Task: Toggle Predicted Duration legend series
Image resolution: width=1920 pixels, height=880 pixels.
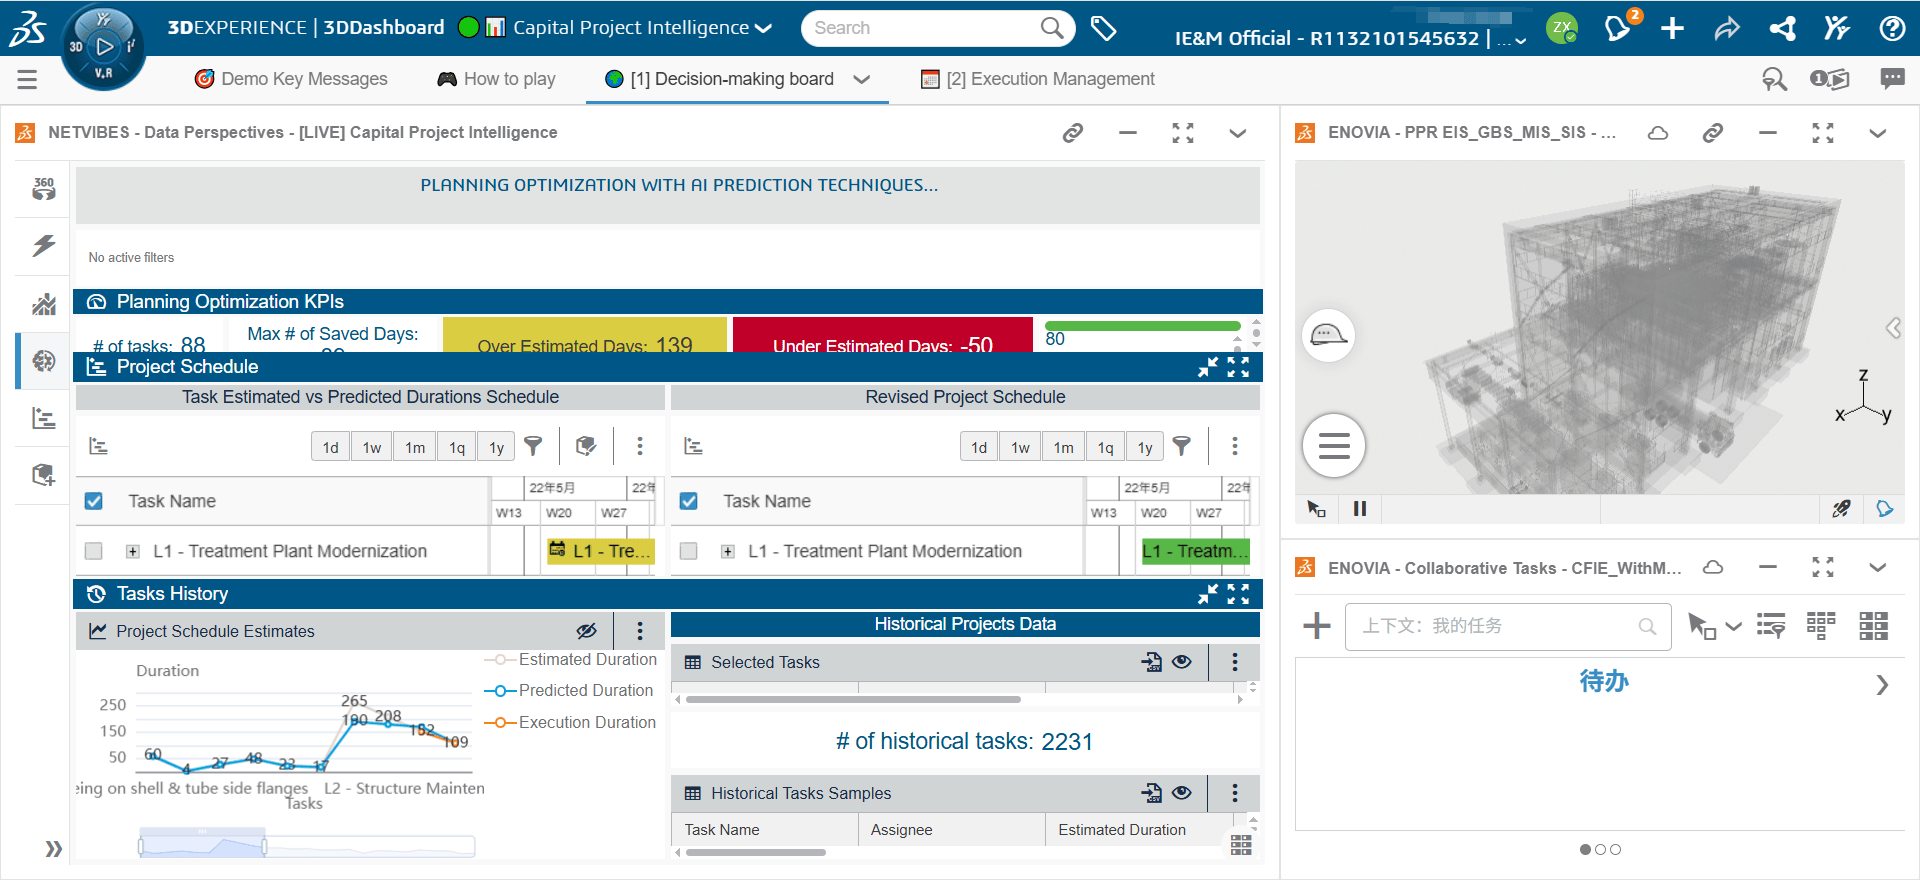Action: click(569, 691)
